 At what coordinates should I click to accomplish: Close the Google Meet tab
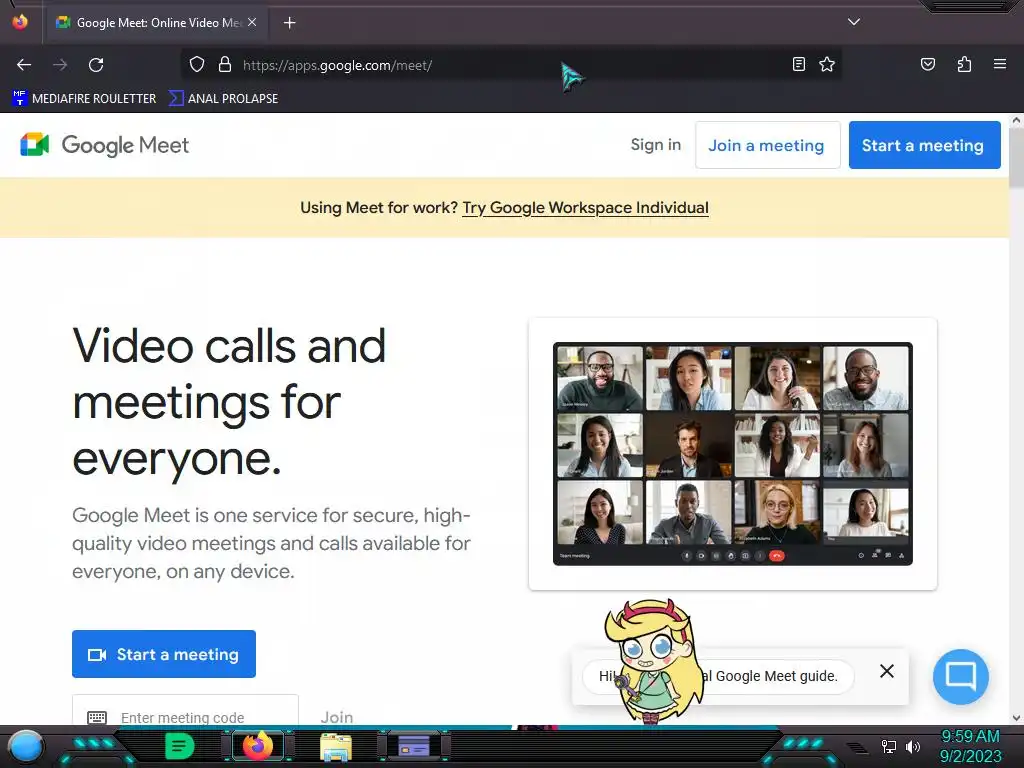[x=252, y=22]
